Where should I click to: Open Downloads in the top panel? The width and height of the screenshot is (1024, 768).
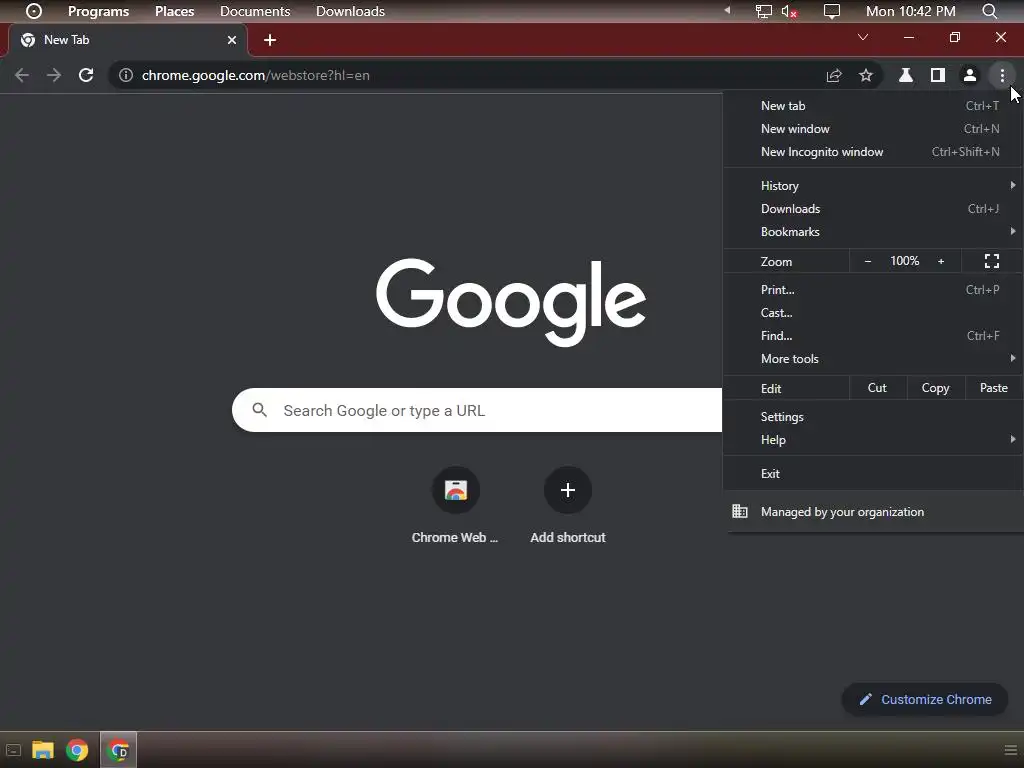pyautogui.click(x=350, y=11)
